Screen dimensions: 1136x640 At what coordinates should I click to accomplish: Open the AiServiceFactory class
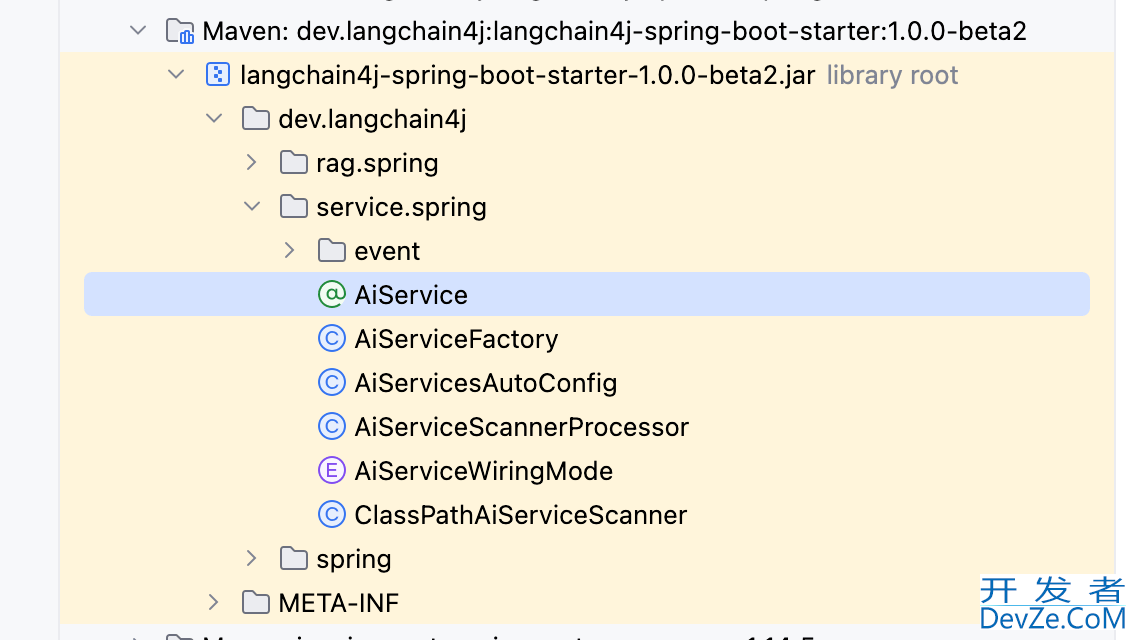(456, 339)
